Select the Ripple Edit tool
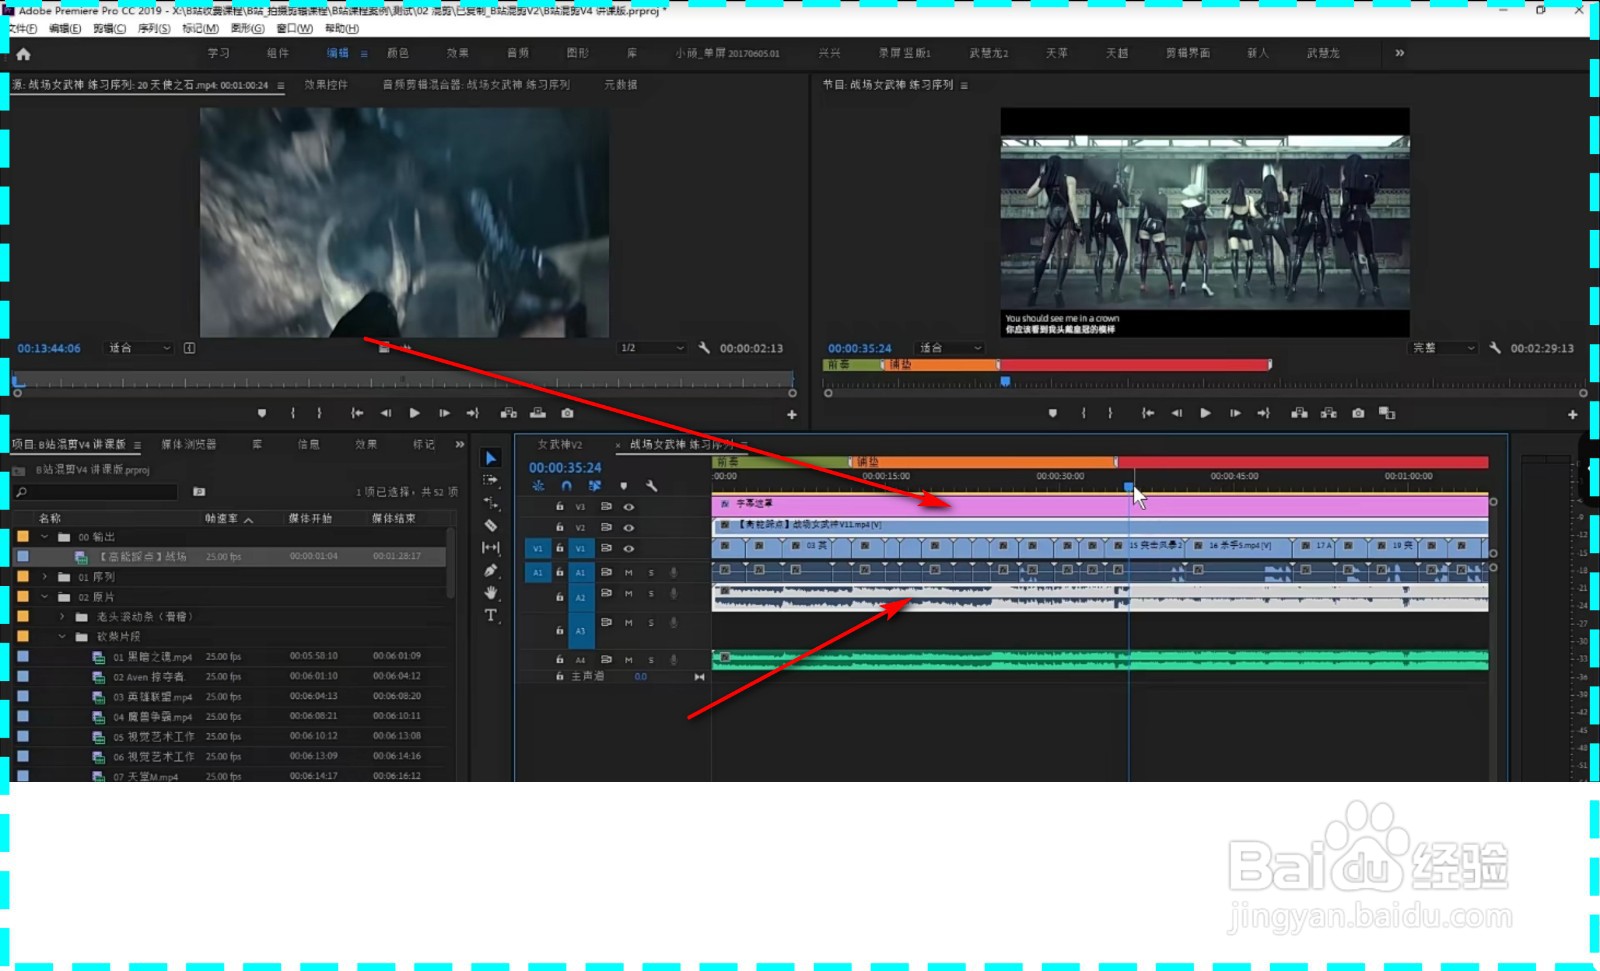1600x971 pixels. pyautogui.click(x=490, y=503)
